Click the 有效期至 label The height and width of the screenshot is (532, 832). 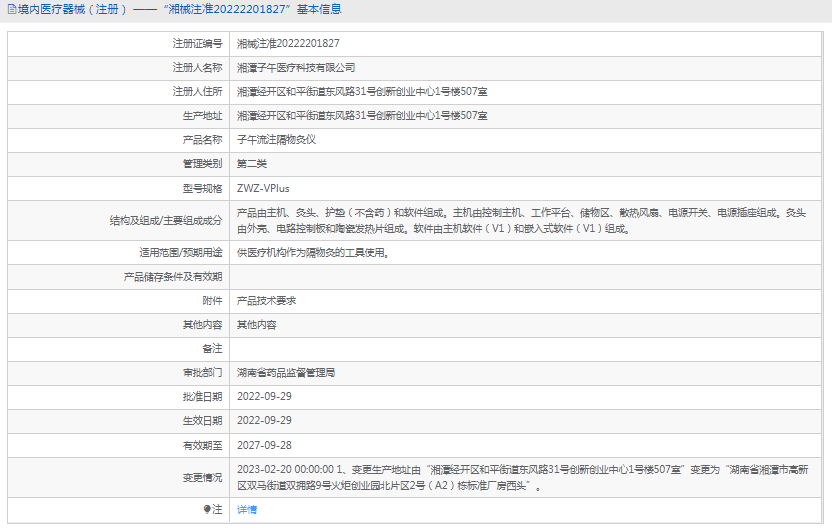coord(203,446)
